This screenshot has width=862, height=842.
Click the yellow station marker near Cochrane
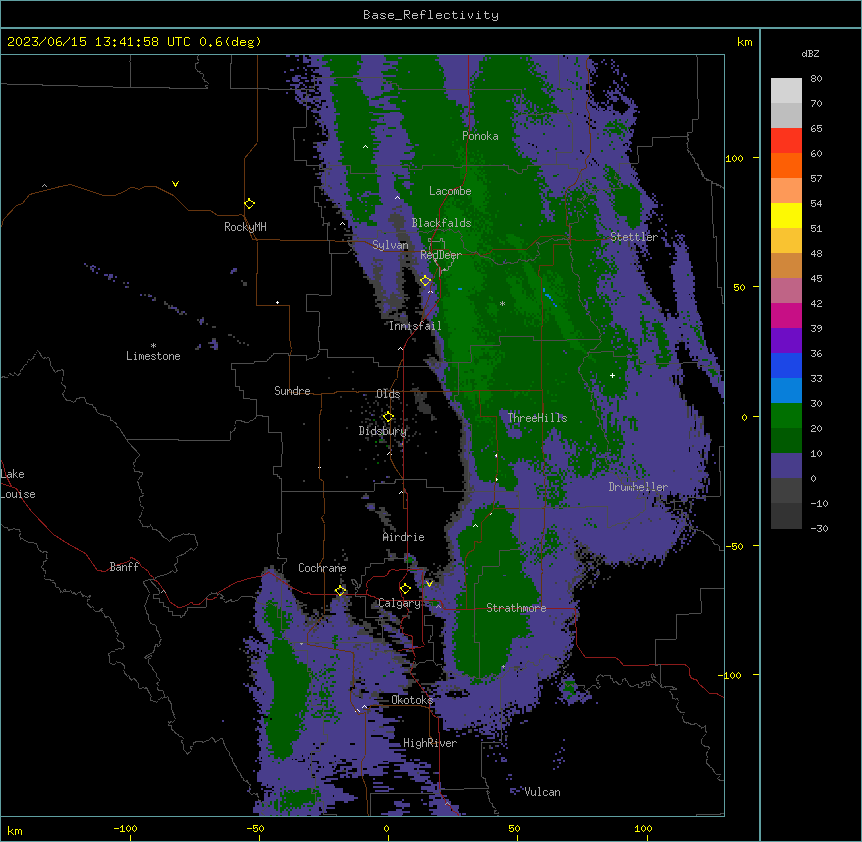(x=340, y=591)
